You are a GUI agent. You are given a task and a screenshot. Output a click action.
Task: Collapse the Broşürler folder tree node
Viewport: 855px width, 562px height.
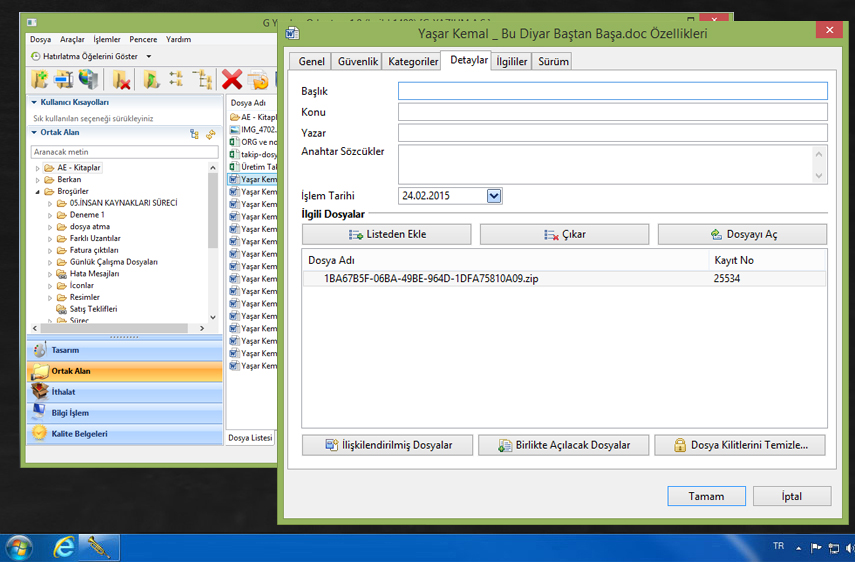pyautogui.click(x=37, y=191)
